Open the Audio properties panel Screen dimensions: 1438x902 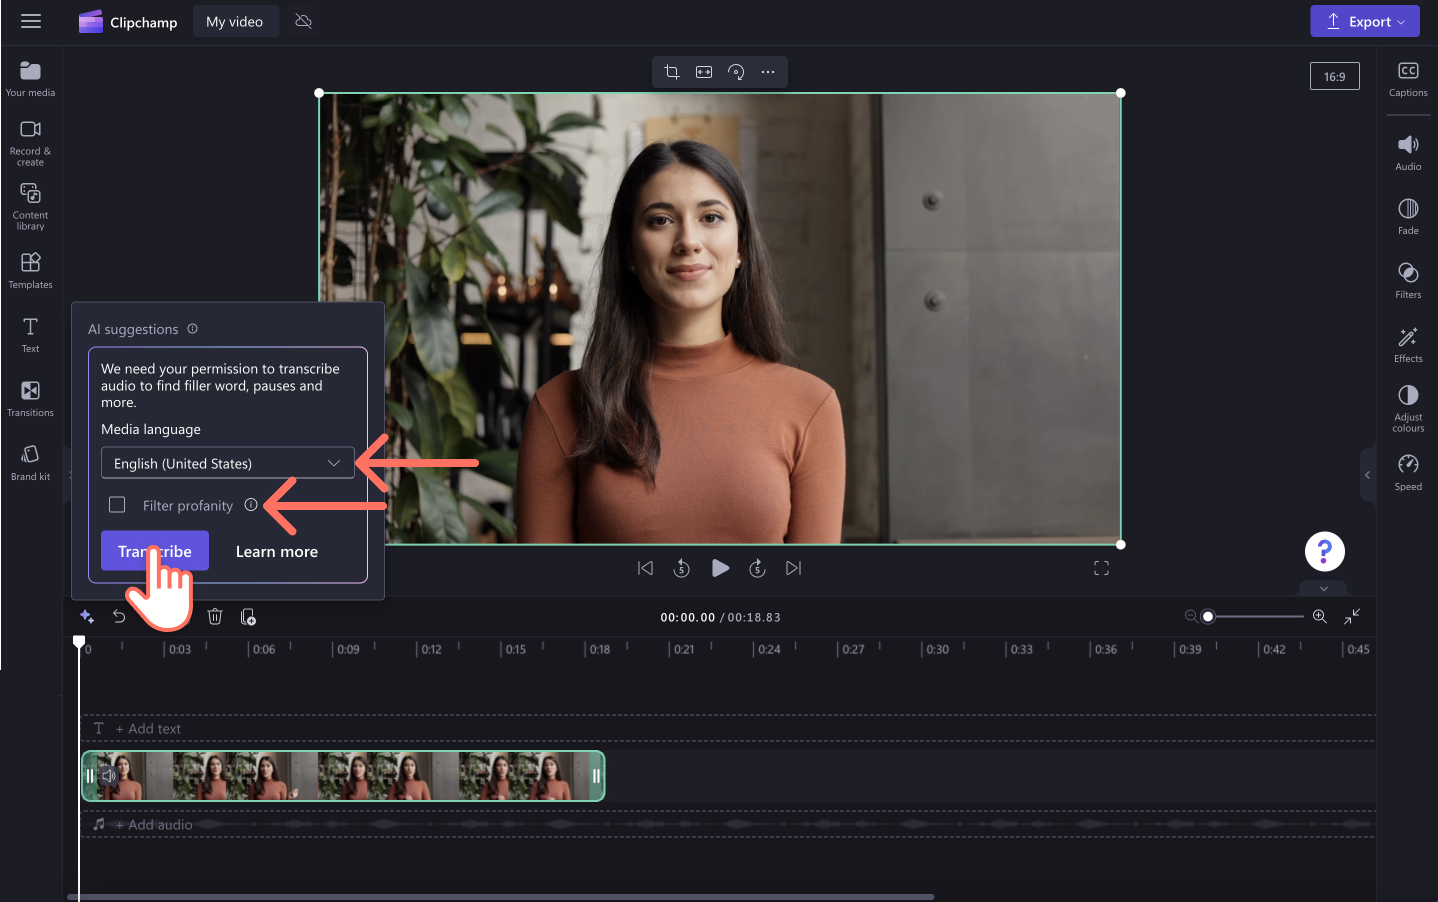tap(1408, 153)
